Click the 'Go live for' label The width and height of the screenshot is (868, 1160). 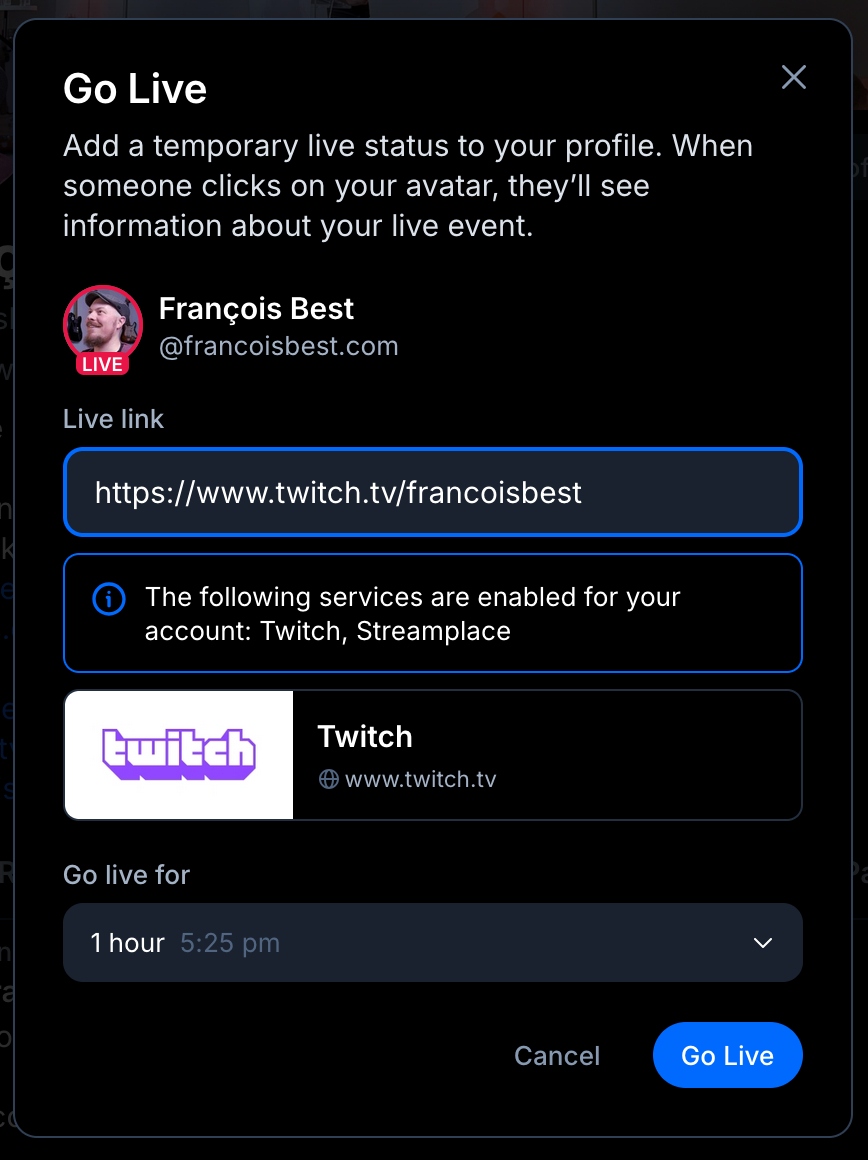(126, 874)
